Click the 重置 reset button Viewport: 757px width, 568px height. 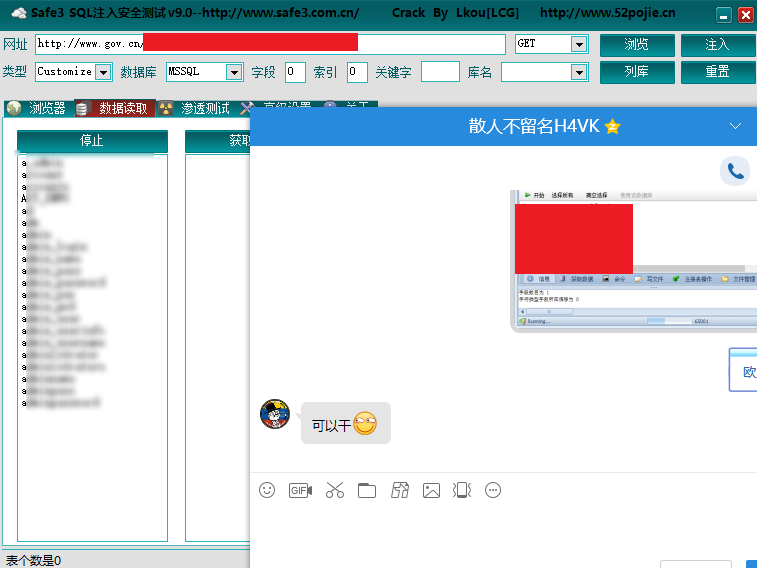click(x=718, y=72)
